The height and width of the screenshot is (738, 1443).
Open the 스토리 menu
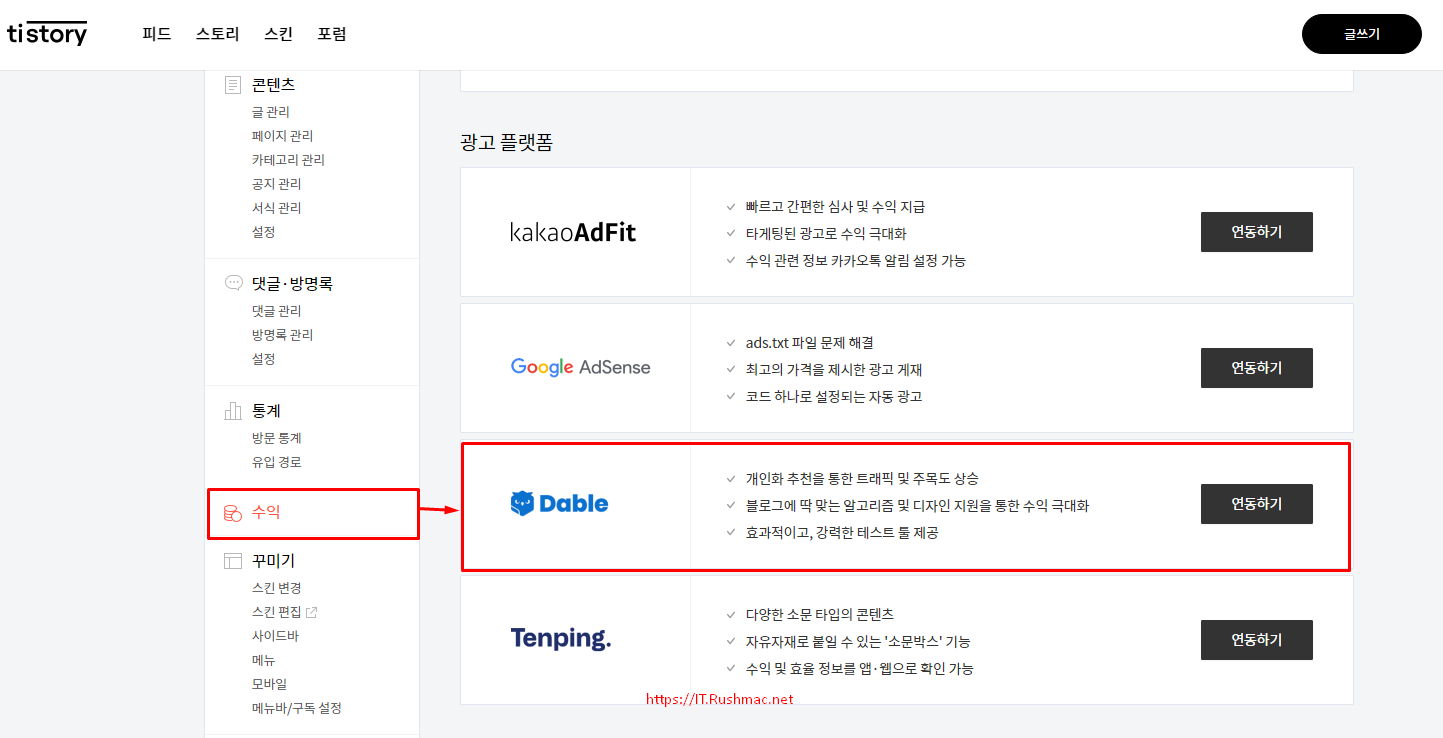click(x=218, y=34)
